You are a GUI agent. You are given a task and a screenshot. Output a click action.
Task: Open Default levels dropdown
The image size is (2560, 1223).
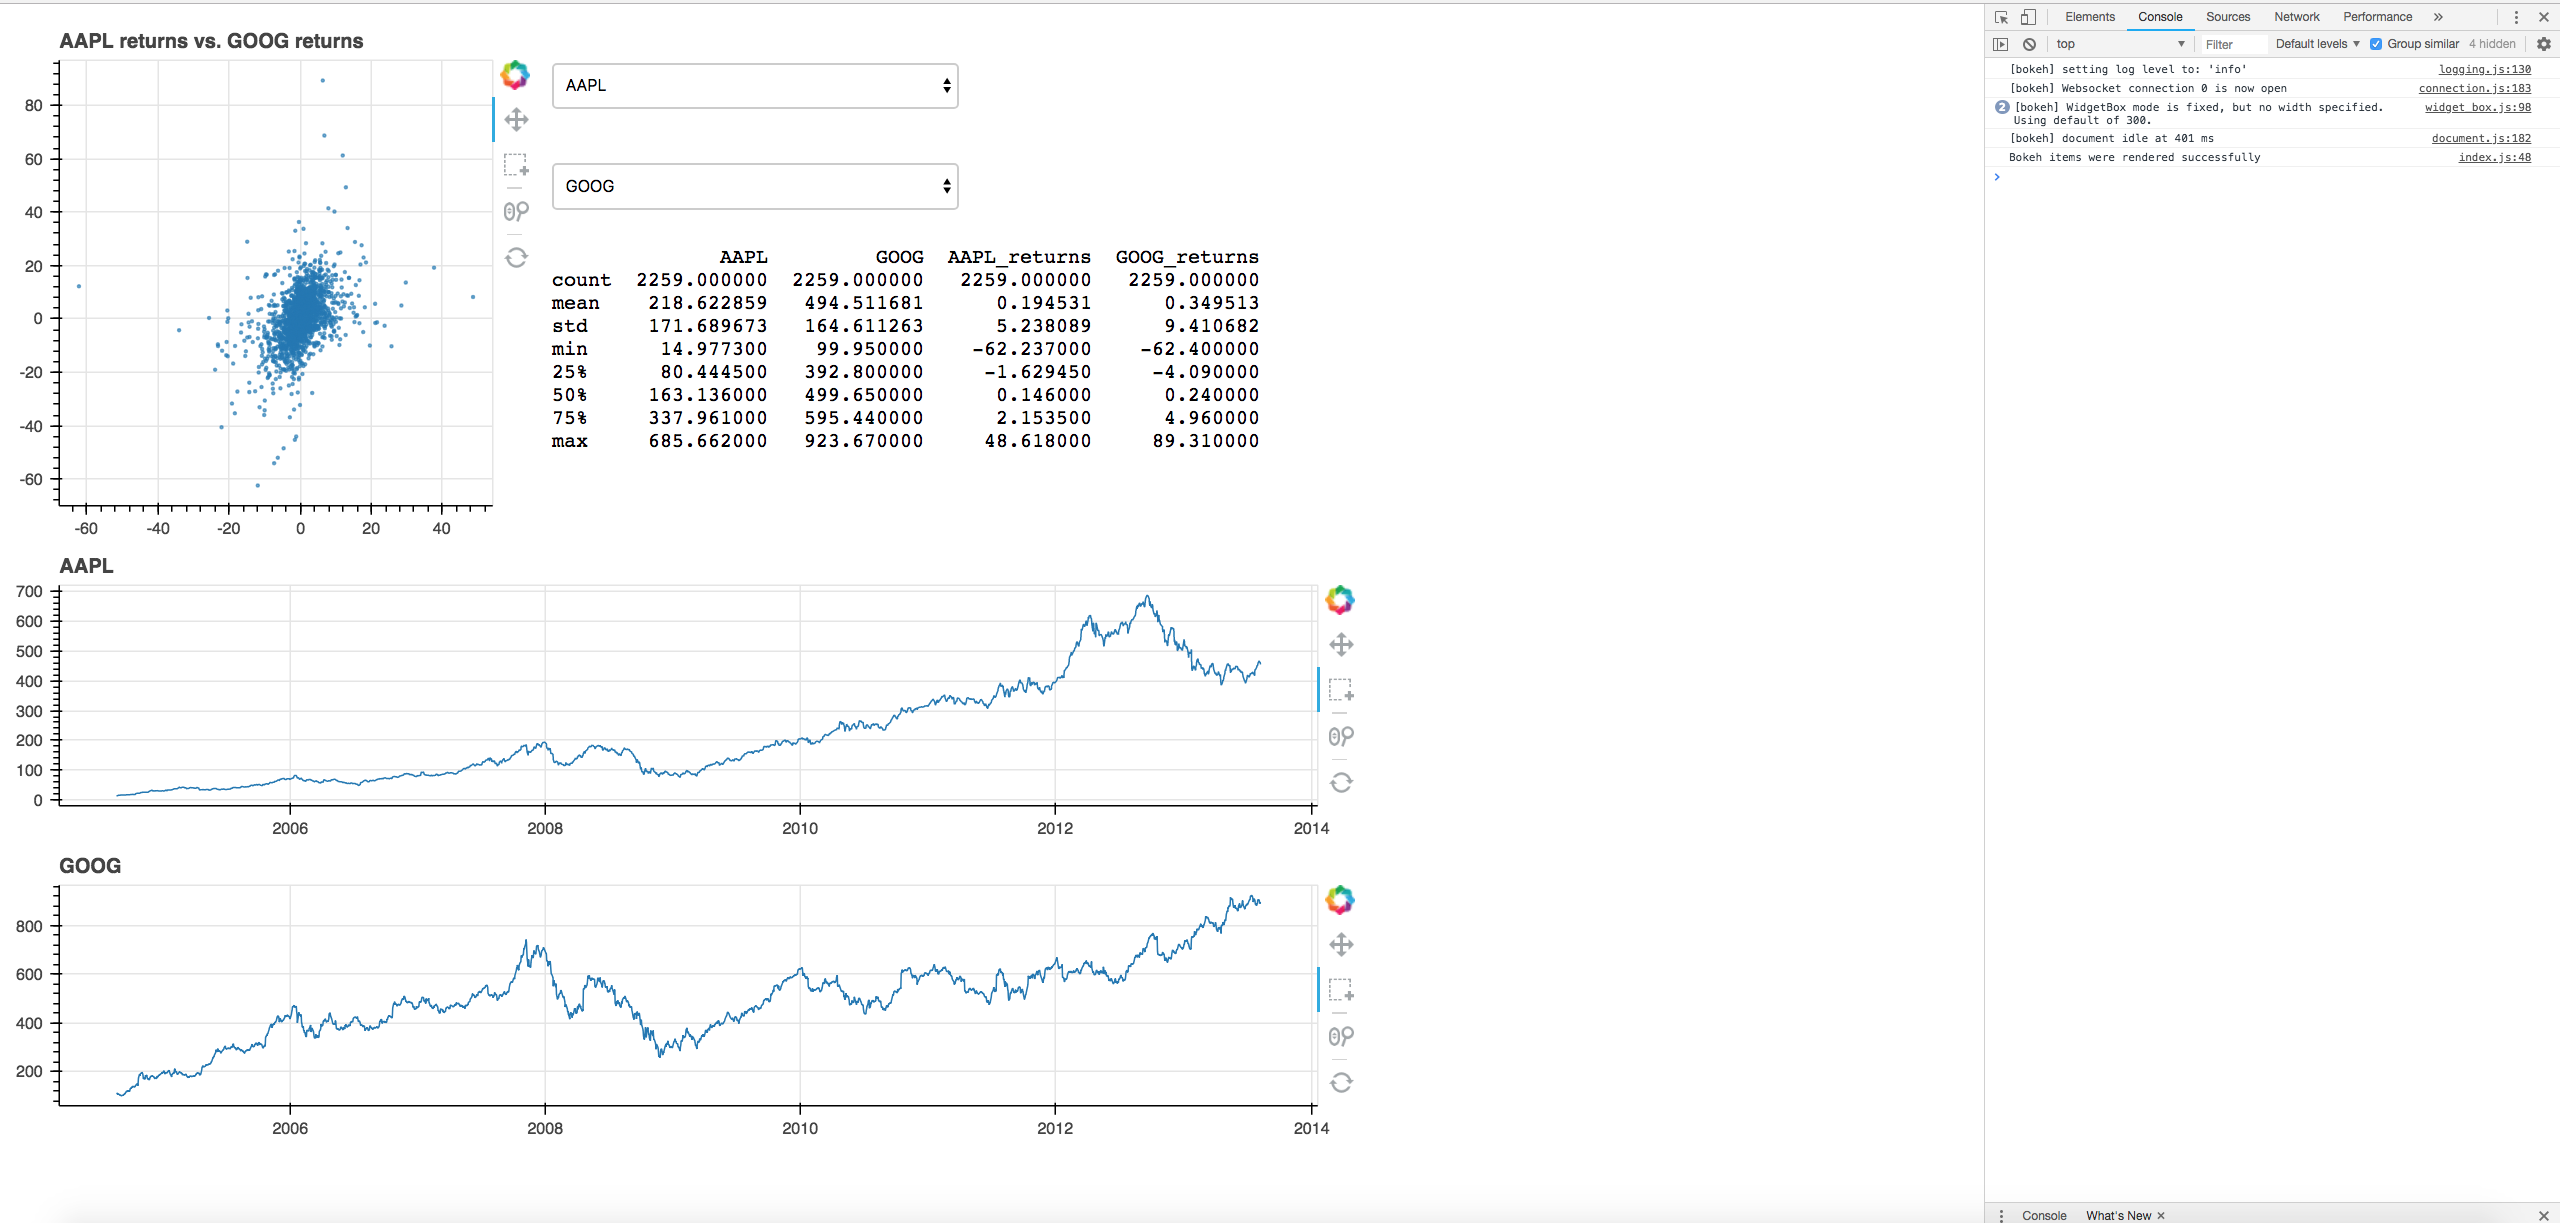tap(2317, 44)
